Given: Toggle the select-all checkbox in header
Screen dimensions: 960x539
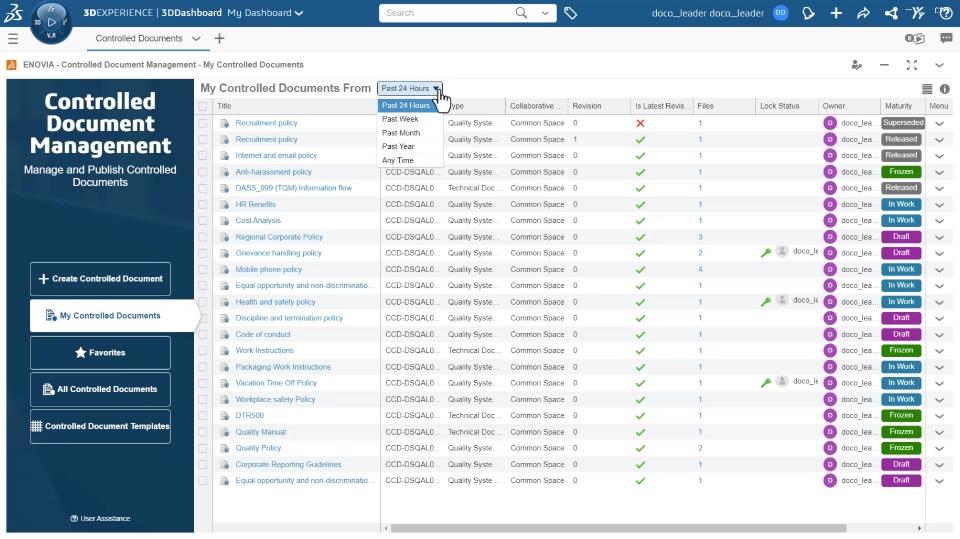Looking at the screenshot, I should pos(204,106).
